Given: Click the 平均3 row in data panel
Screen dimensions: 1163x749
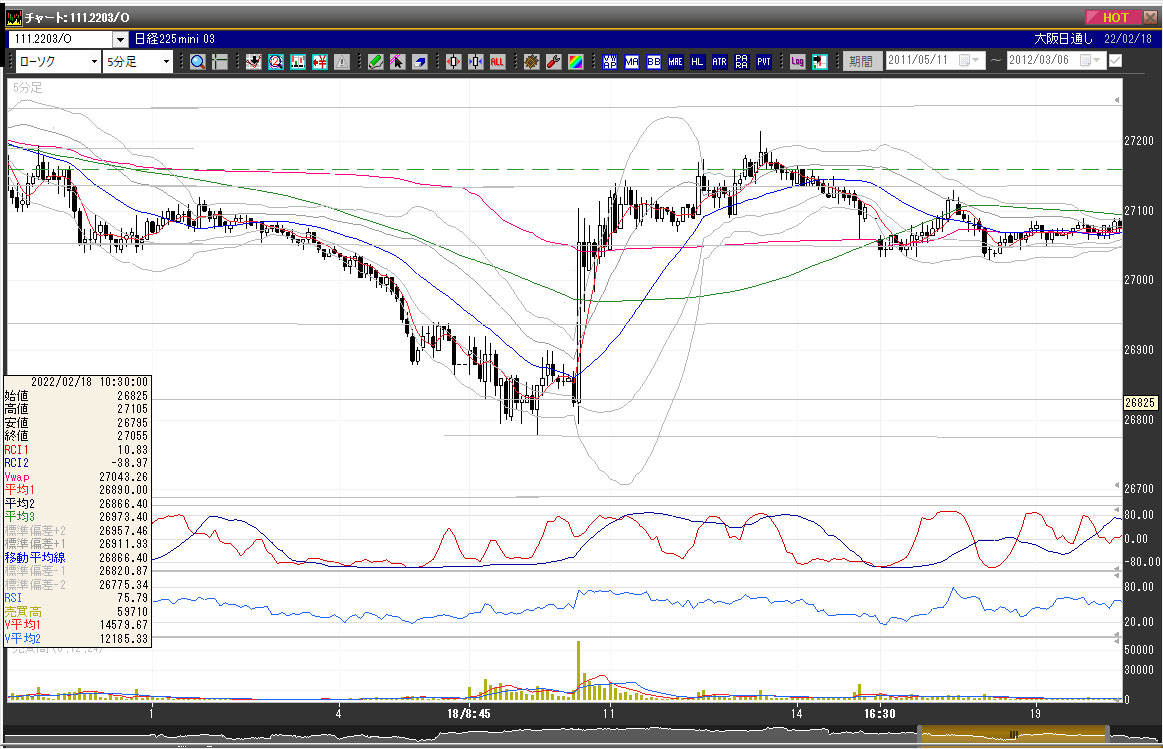Looking at the screenshot, I should 77,517.
